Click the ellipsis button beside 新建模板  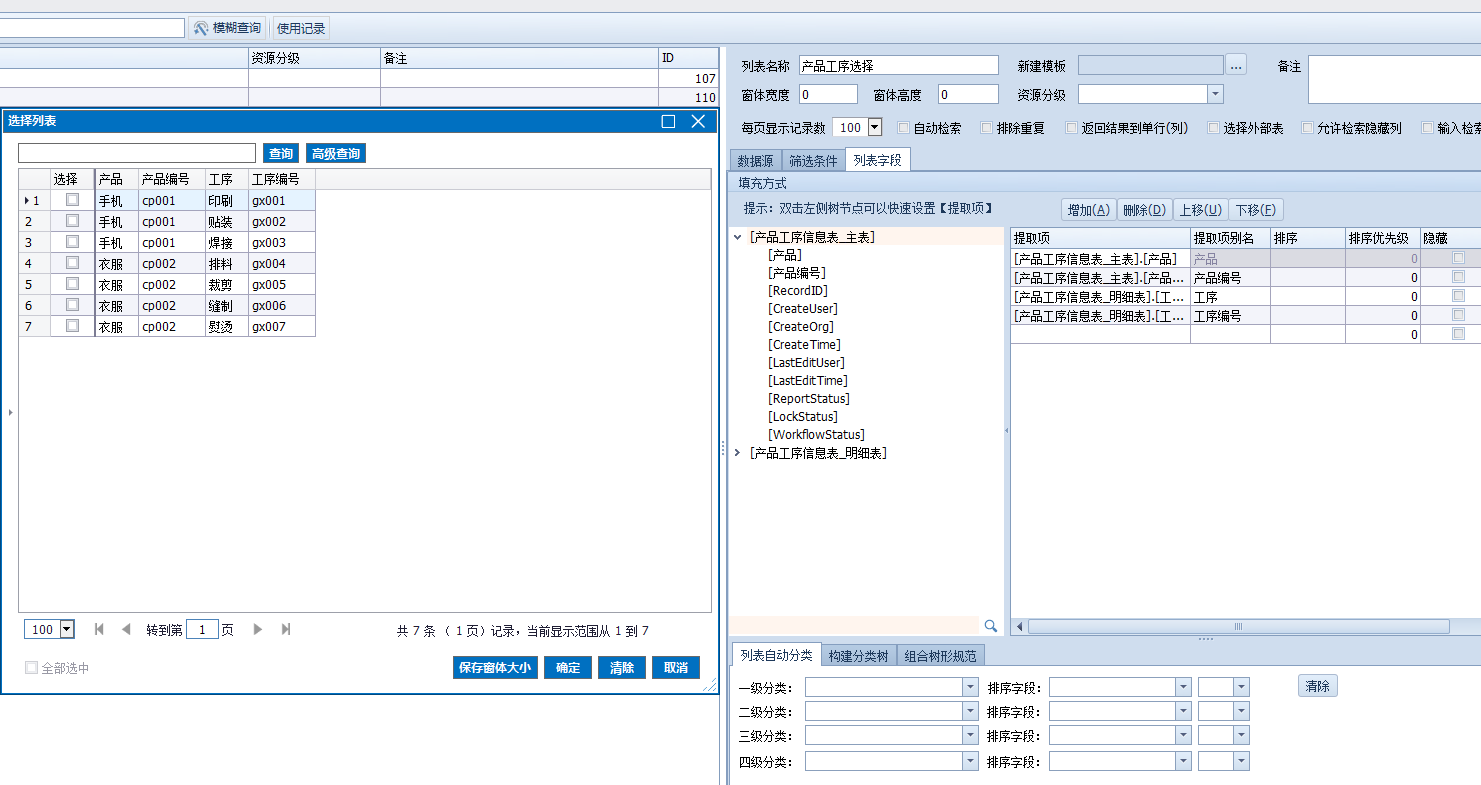(1237, 65)
